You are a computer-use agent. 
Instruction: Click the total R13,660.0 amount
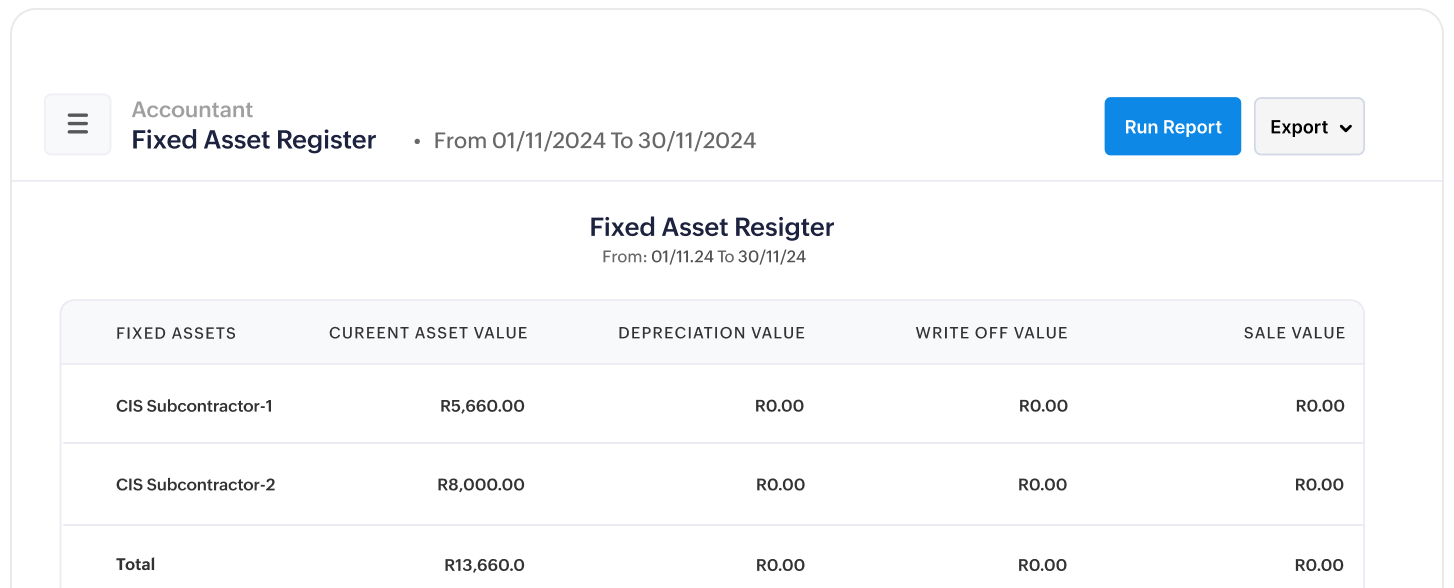coord(484,565)
